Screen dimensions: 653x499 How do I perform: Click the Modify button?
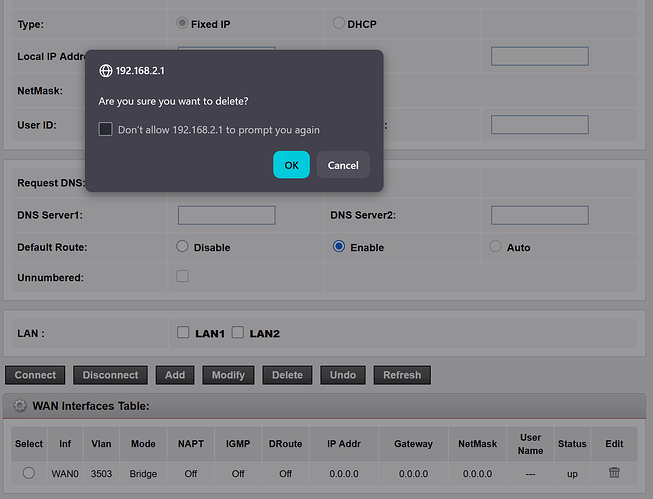pyautogui.click(x=229, y=375)
